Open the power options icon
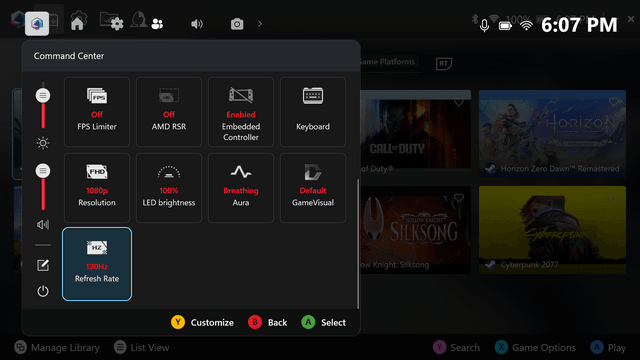Image resolution: width=640 pixels, height=360 pixels. tap(43, 291)
